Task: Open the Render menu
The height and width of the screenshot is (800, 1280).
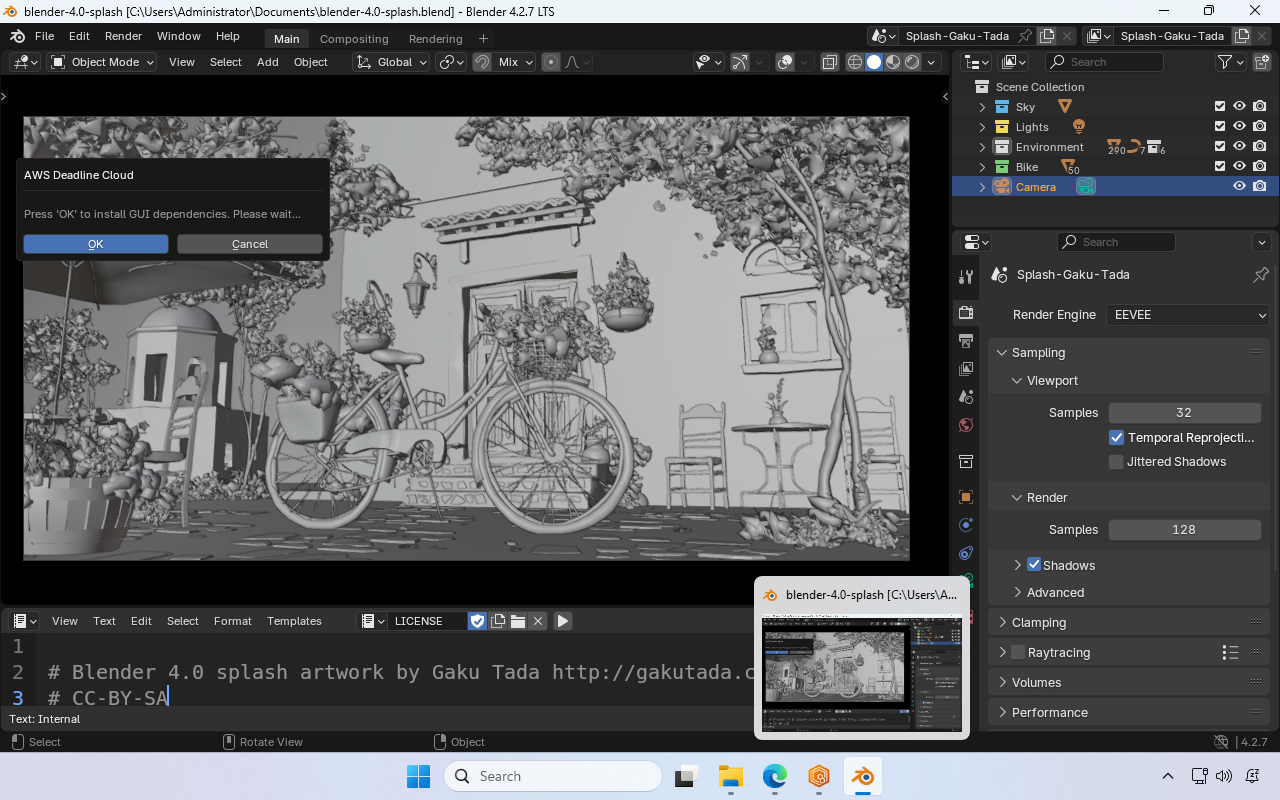Action: pos(123,35)
